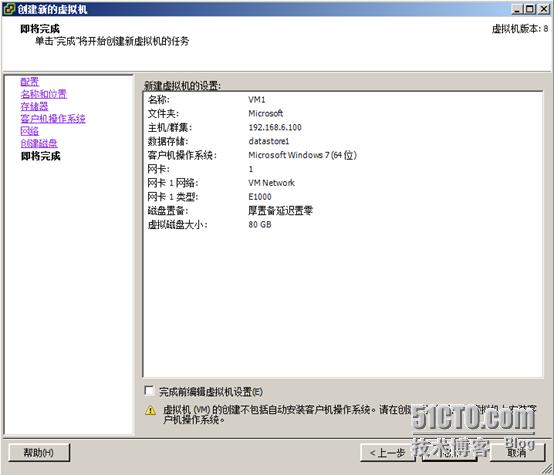Click the 数据存储: label

pos(168,141)
